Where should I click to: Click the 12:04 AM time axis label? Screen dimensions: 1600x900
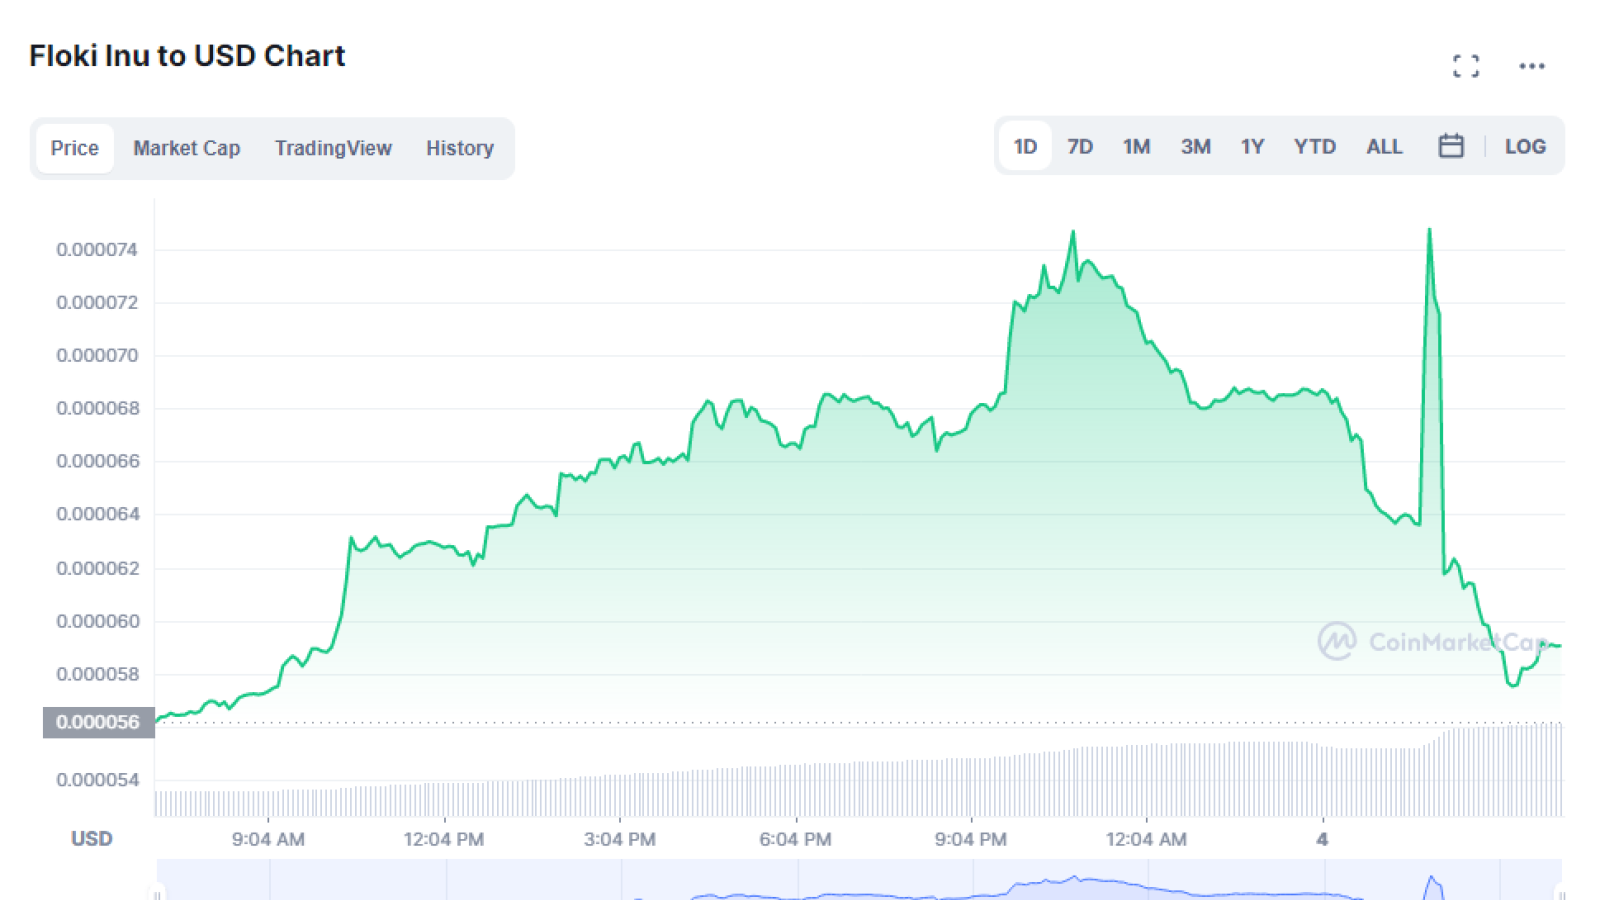pos(1146,839)
